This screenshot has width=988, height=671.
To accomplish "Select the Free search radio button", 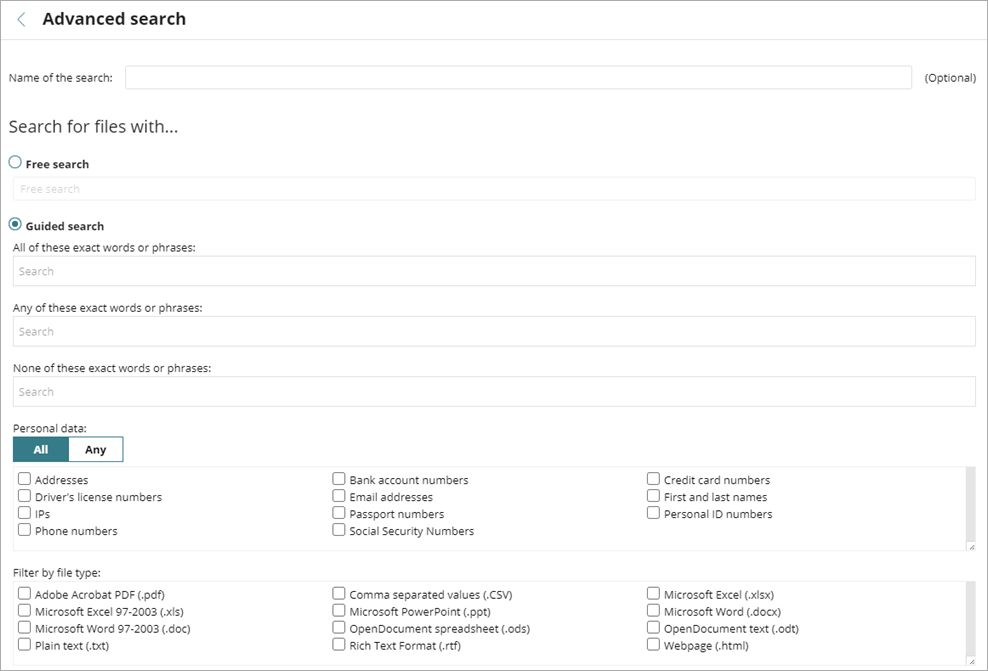I will (x=15, y=161).
